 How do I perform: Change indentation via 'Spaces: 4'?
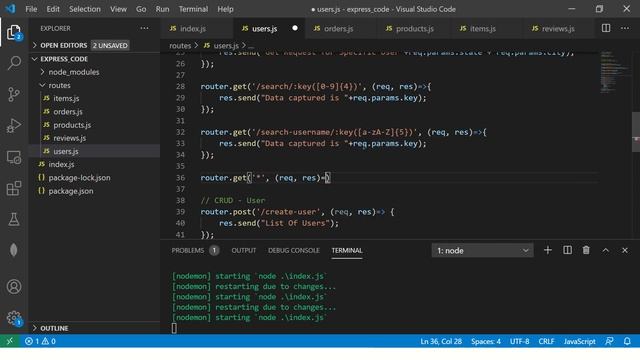coord(485,341)
